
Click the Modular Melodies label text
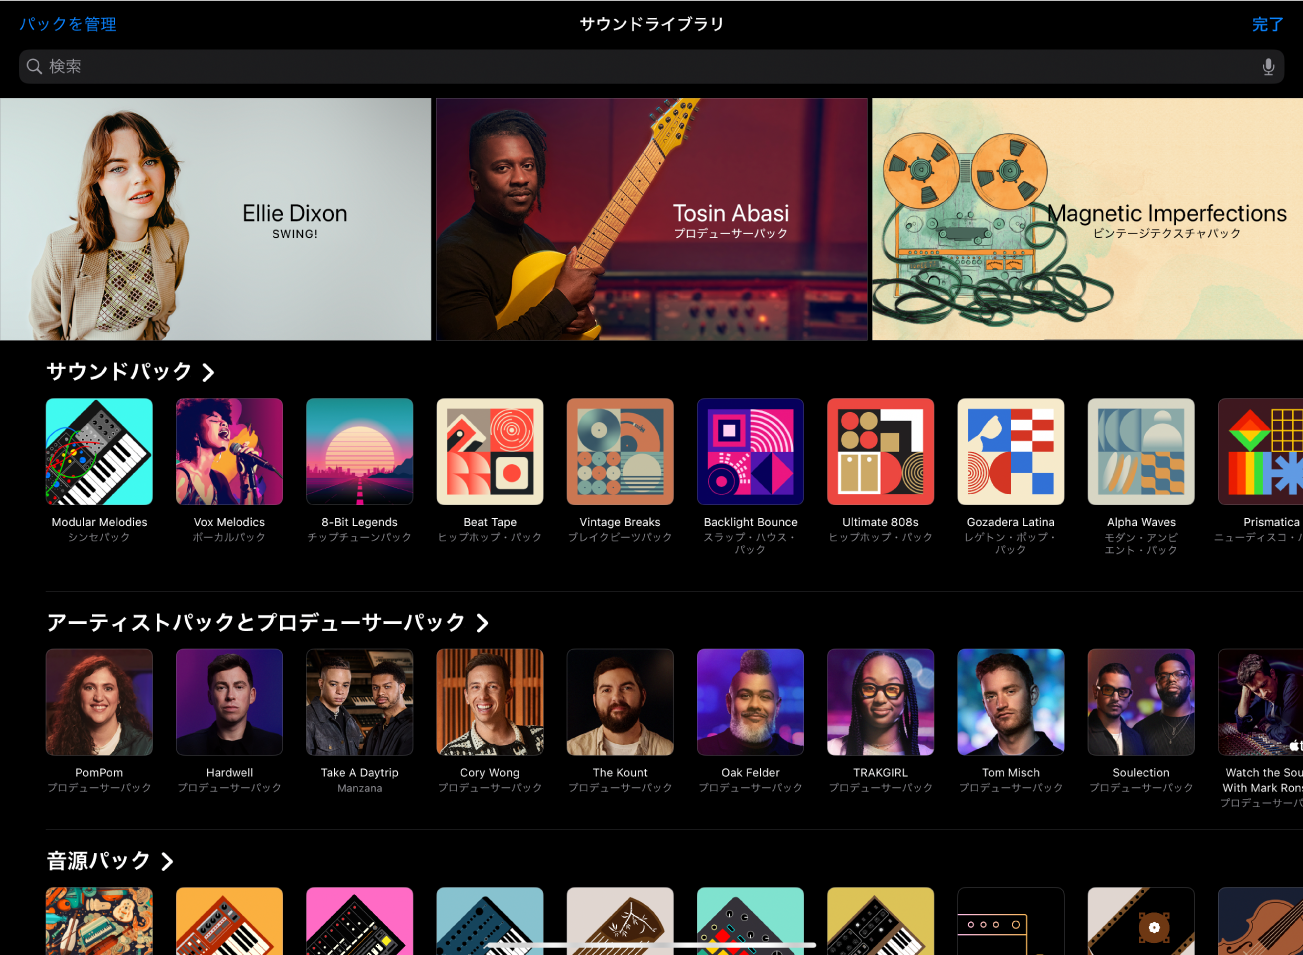[99, 522]
